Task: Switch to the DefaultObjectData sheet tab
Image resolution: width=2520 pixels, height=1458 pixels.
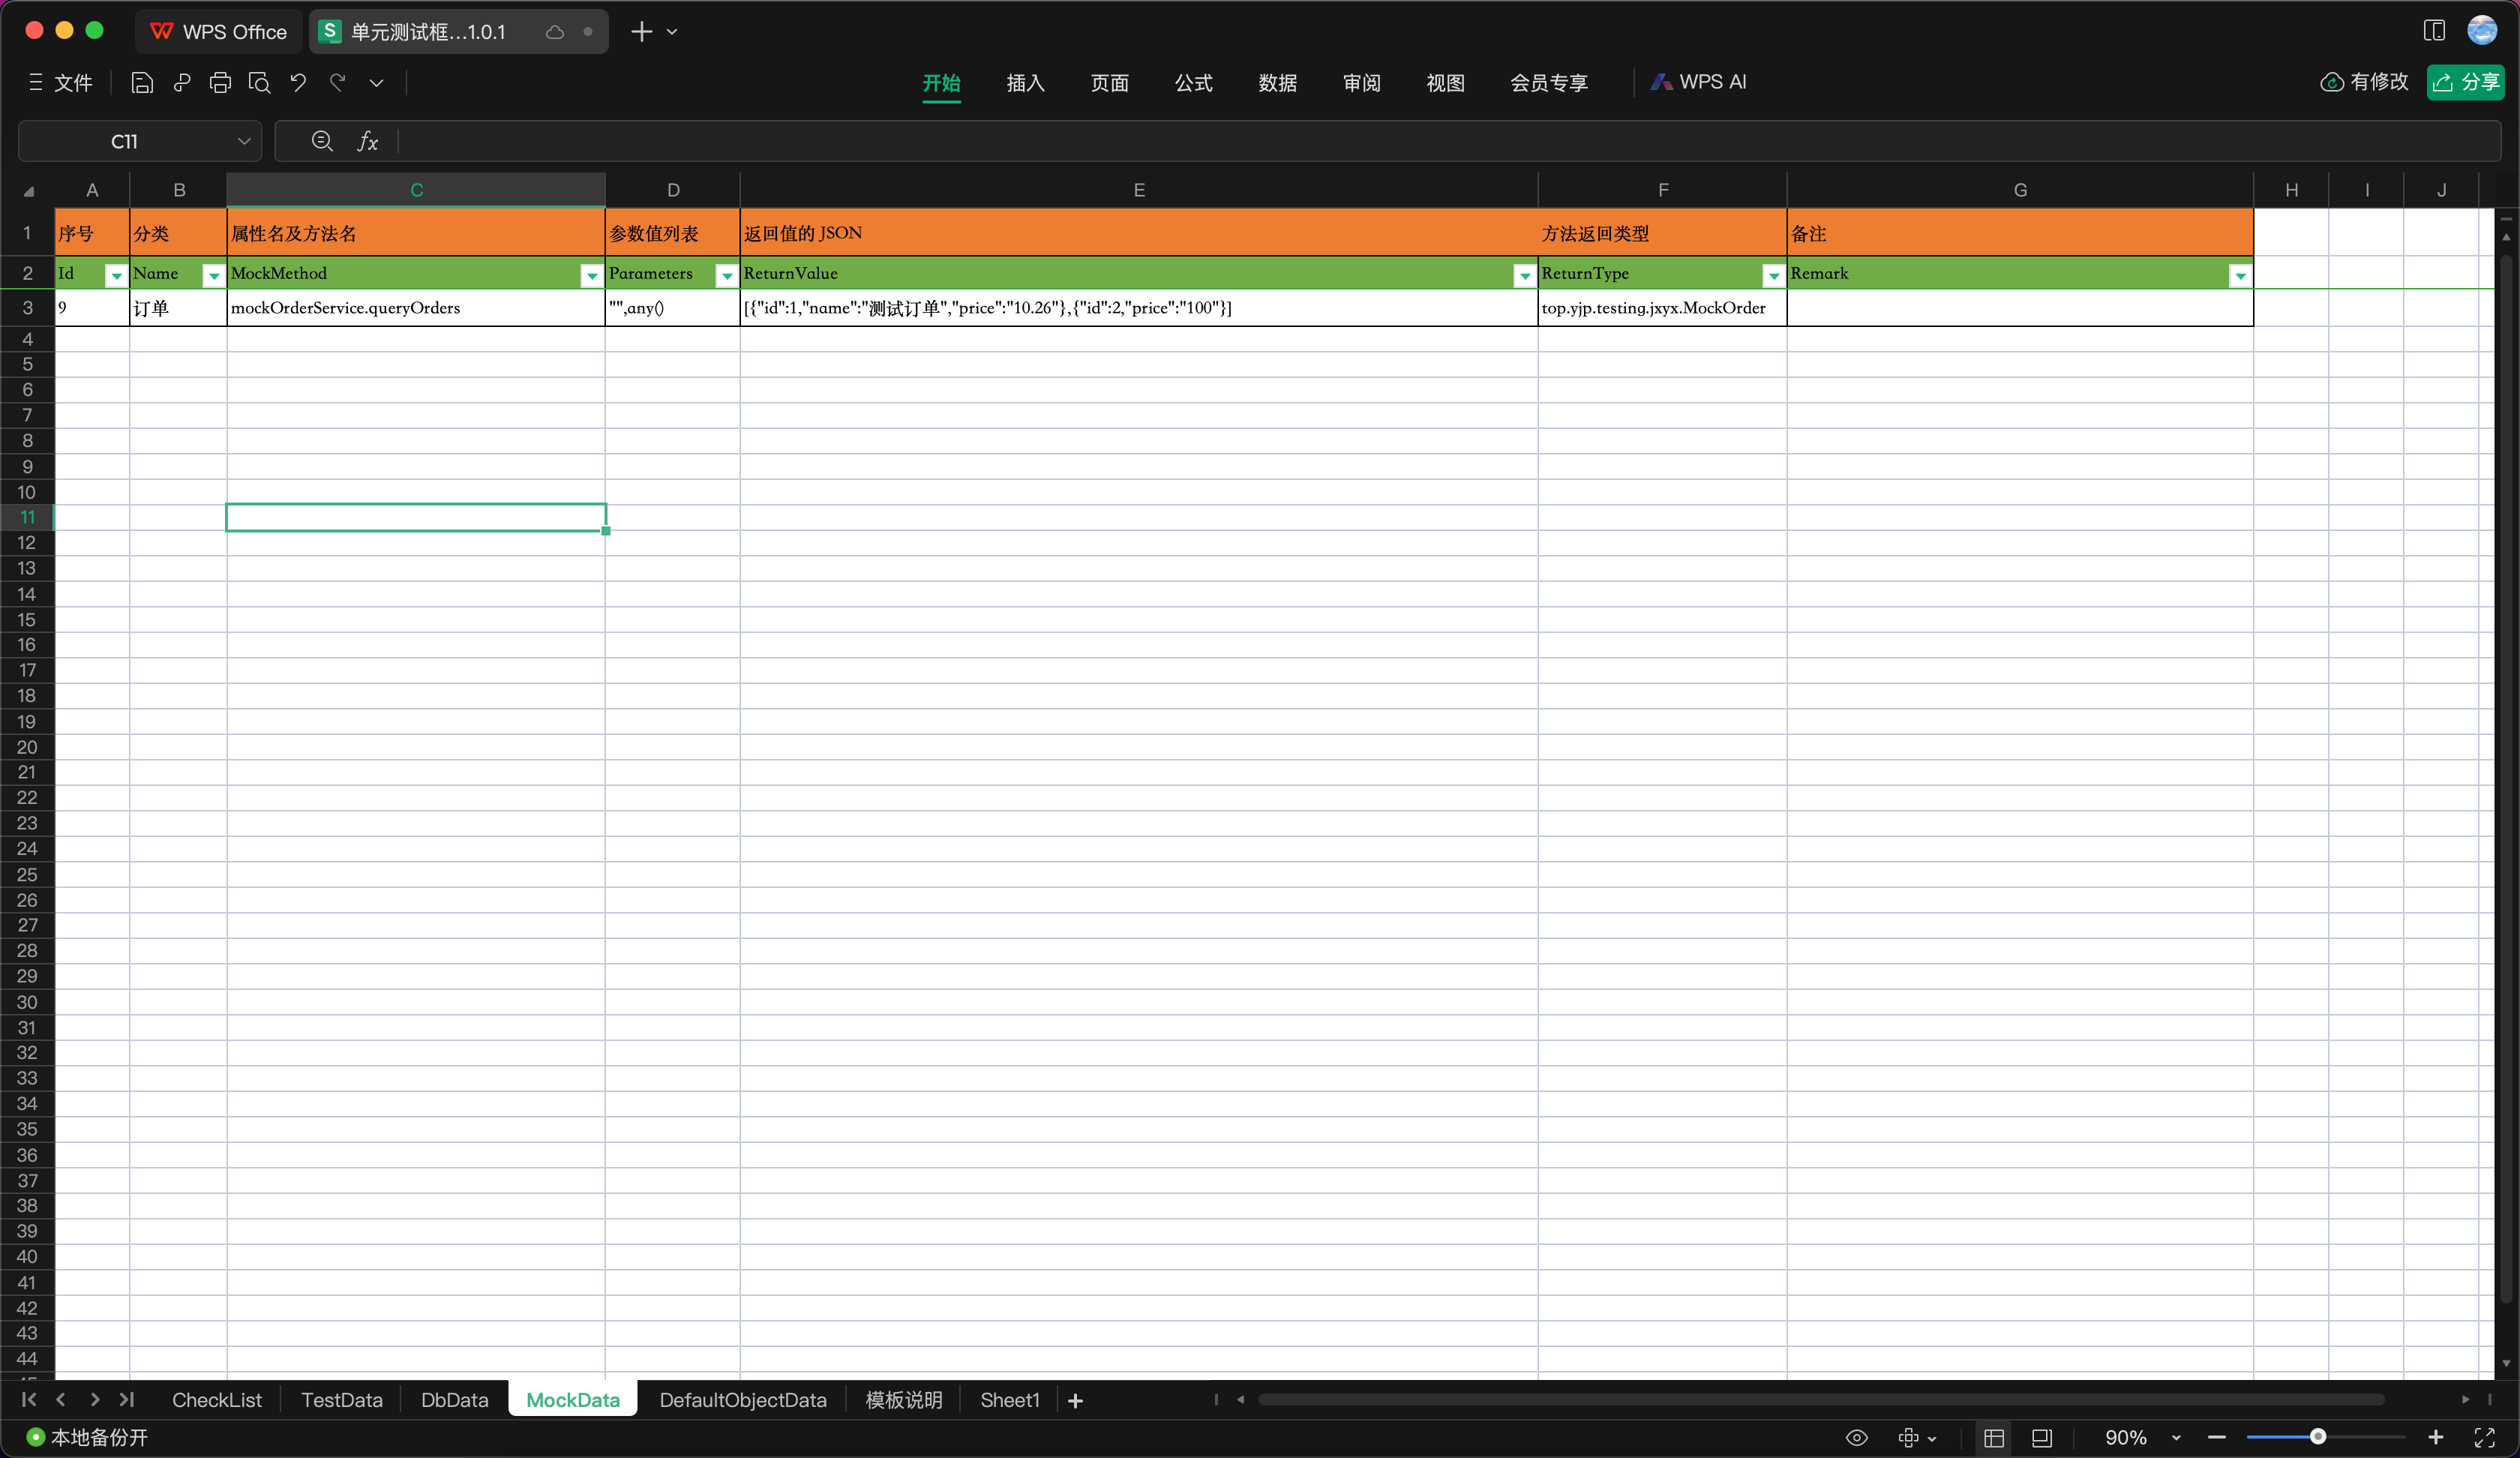Action: 743,1400
